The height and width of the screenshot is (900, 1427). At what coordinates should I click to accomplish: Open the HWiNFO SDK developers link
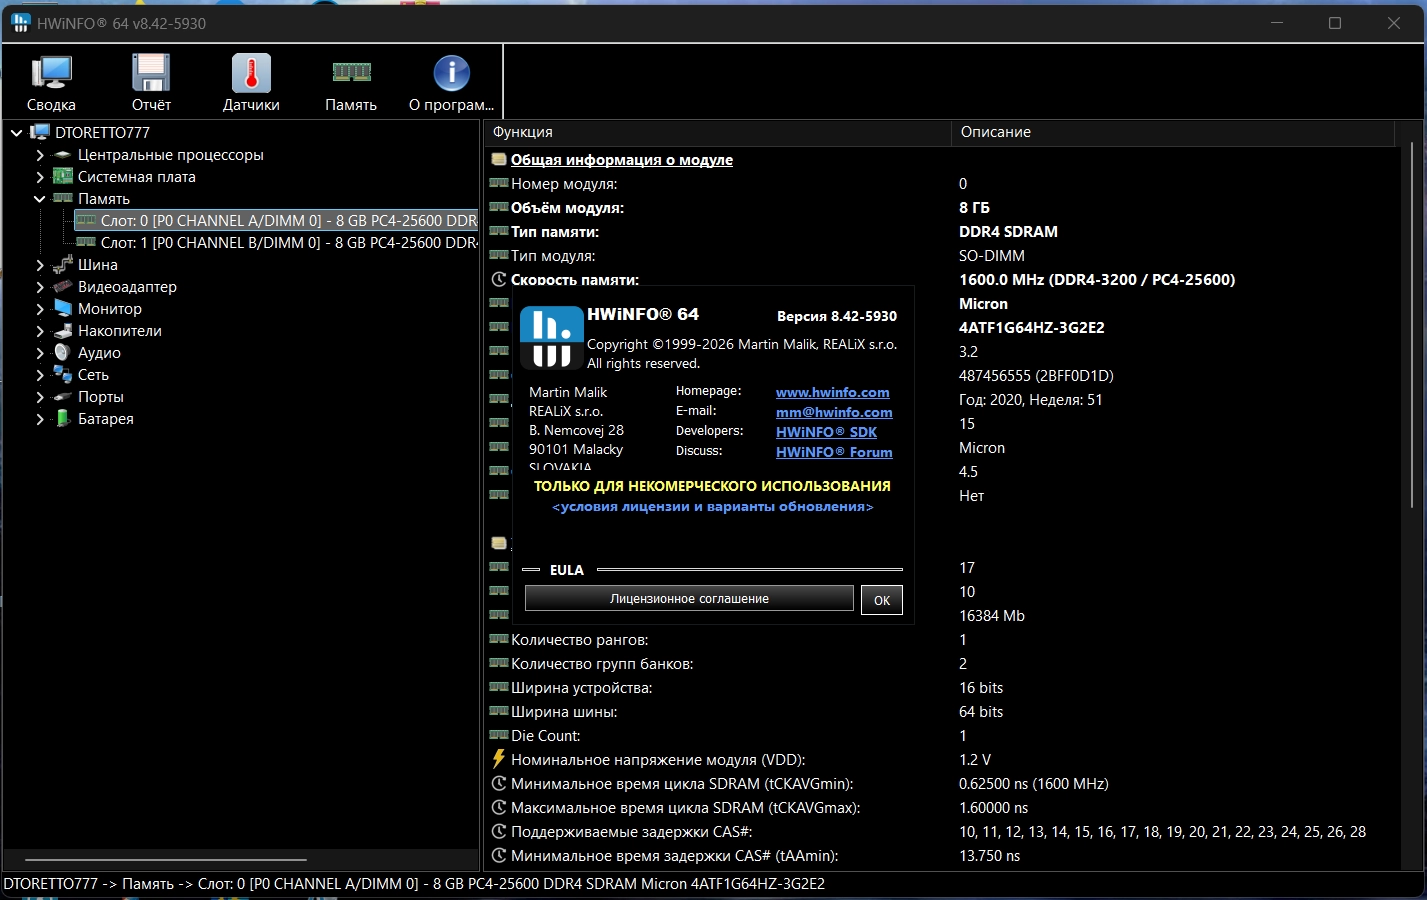[x=826, y=432]
